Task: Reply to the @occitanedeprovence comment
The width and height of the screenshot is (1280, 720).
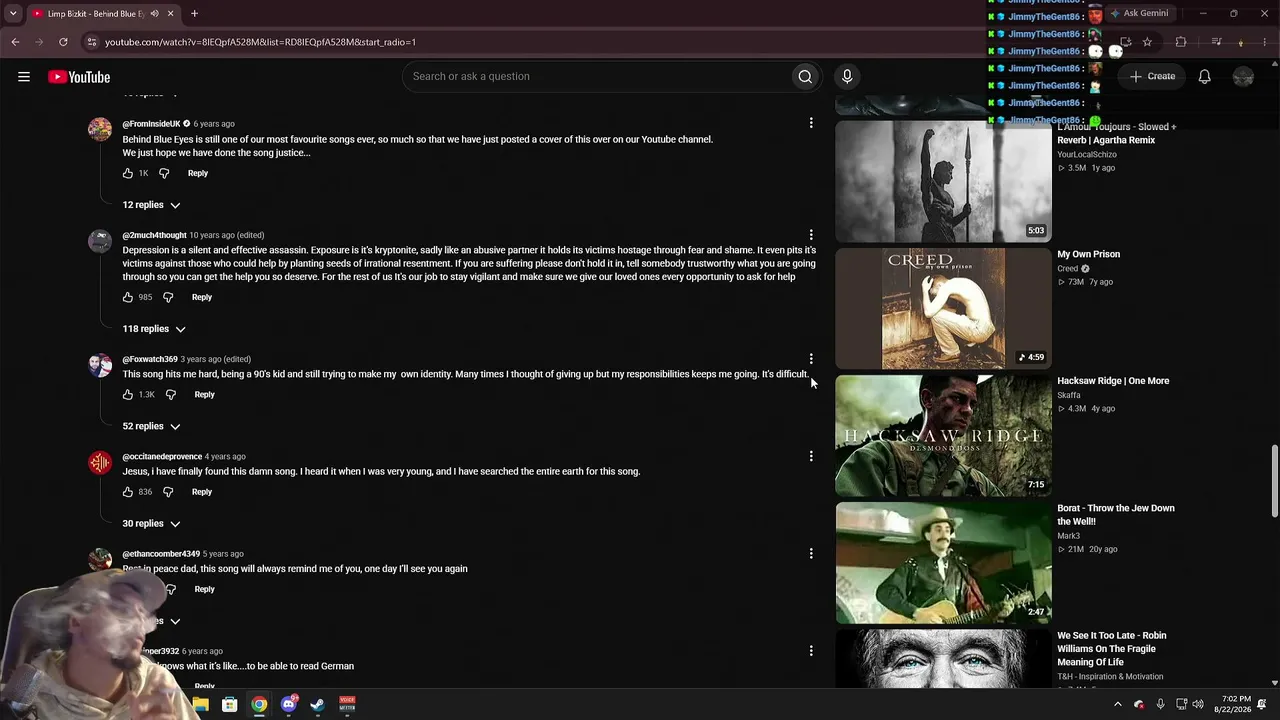Action: point(202,492)
